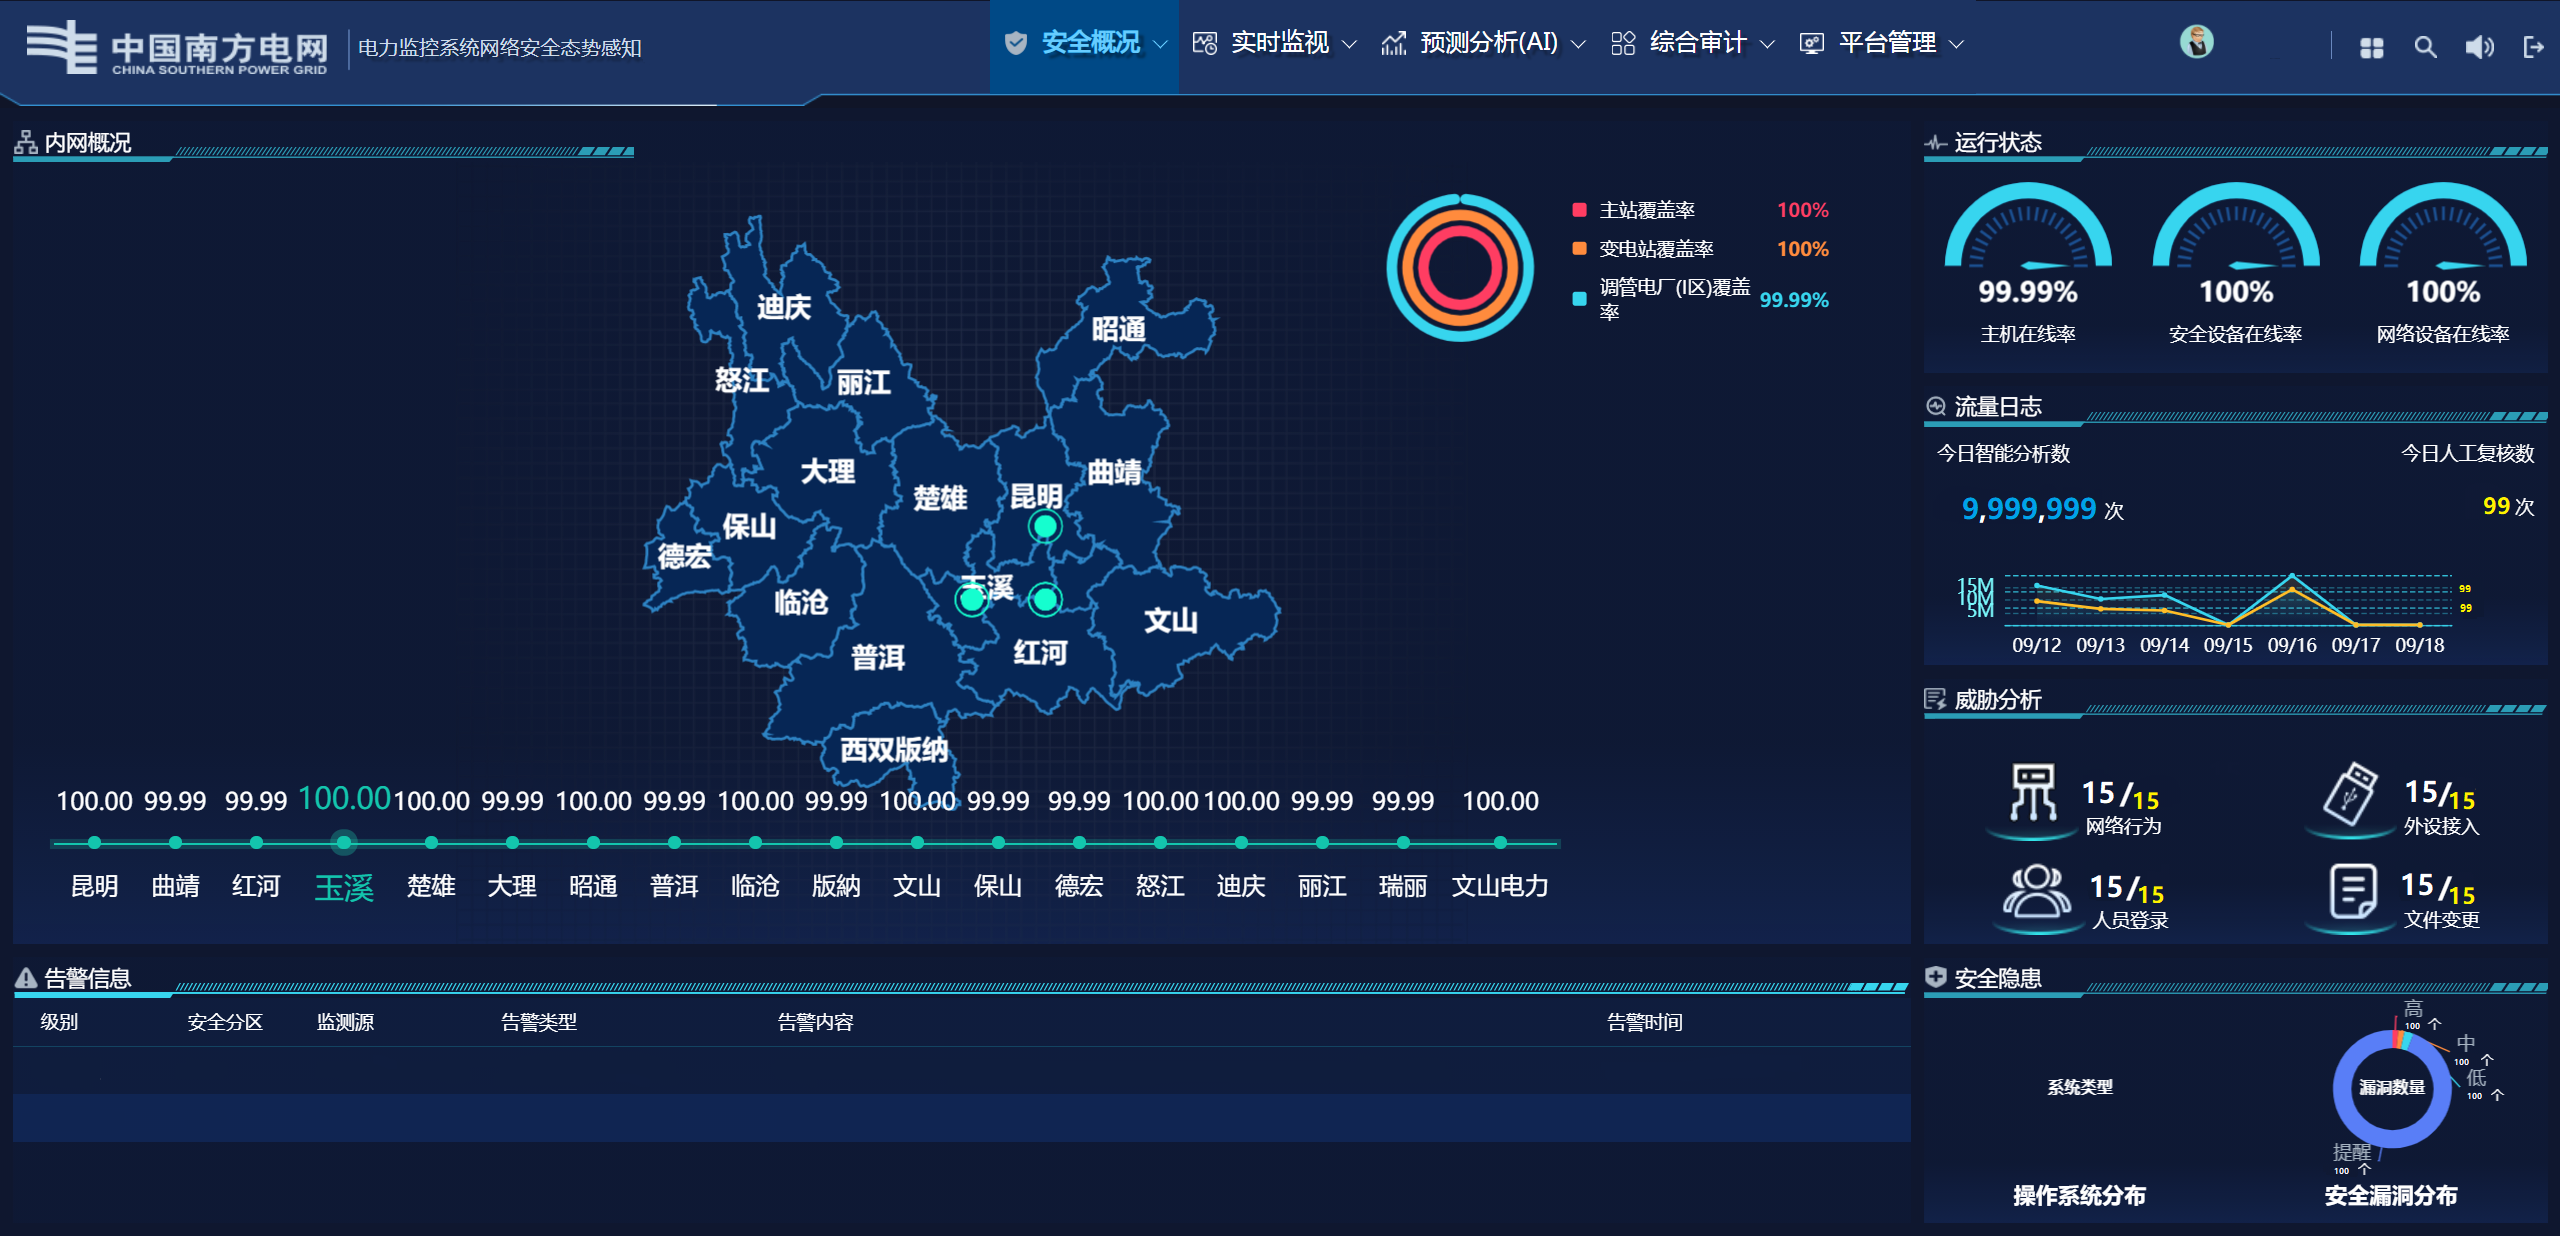The height and width of the screenshot is (1236, 2560).
Task: Expand the 综合审计 dropdown arrow
Action: click(x=1767, y=44)
